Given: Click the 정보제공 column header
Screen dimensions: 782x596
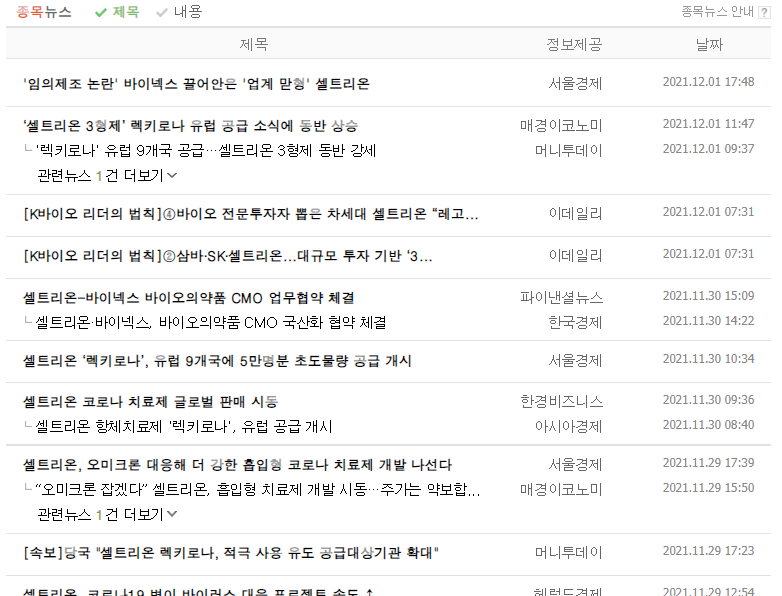Looking at the screenshot, I should click(x=574, y=44).
